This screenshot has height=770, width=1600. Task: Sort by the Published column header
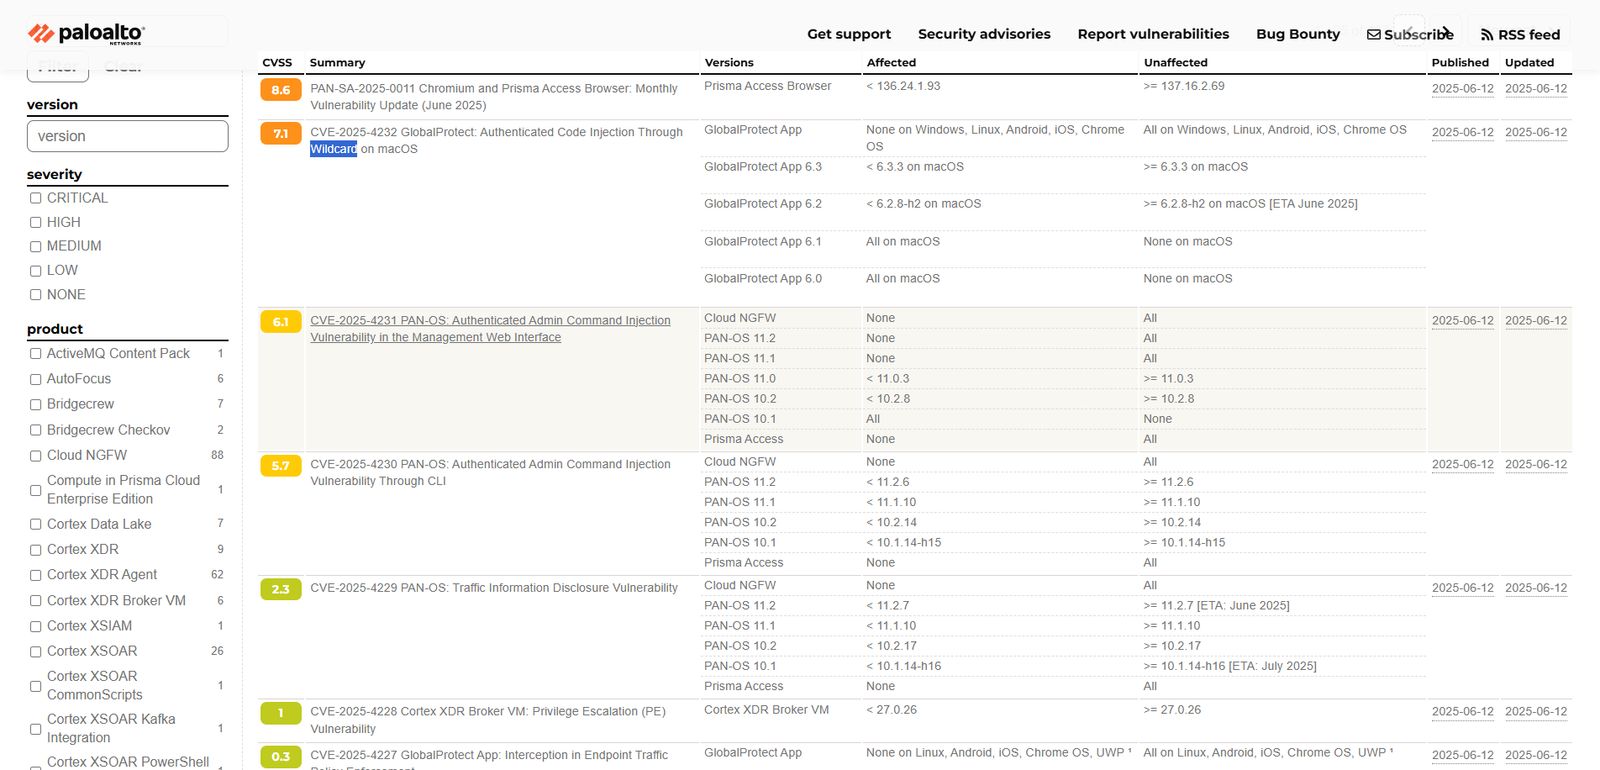click(x=1460, y=62)
